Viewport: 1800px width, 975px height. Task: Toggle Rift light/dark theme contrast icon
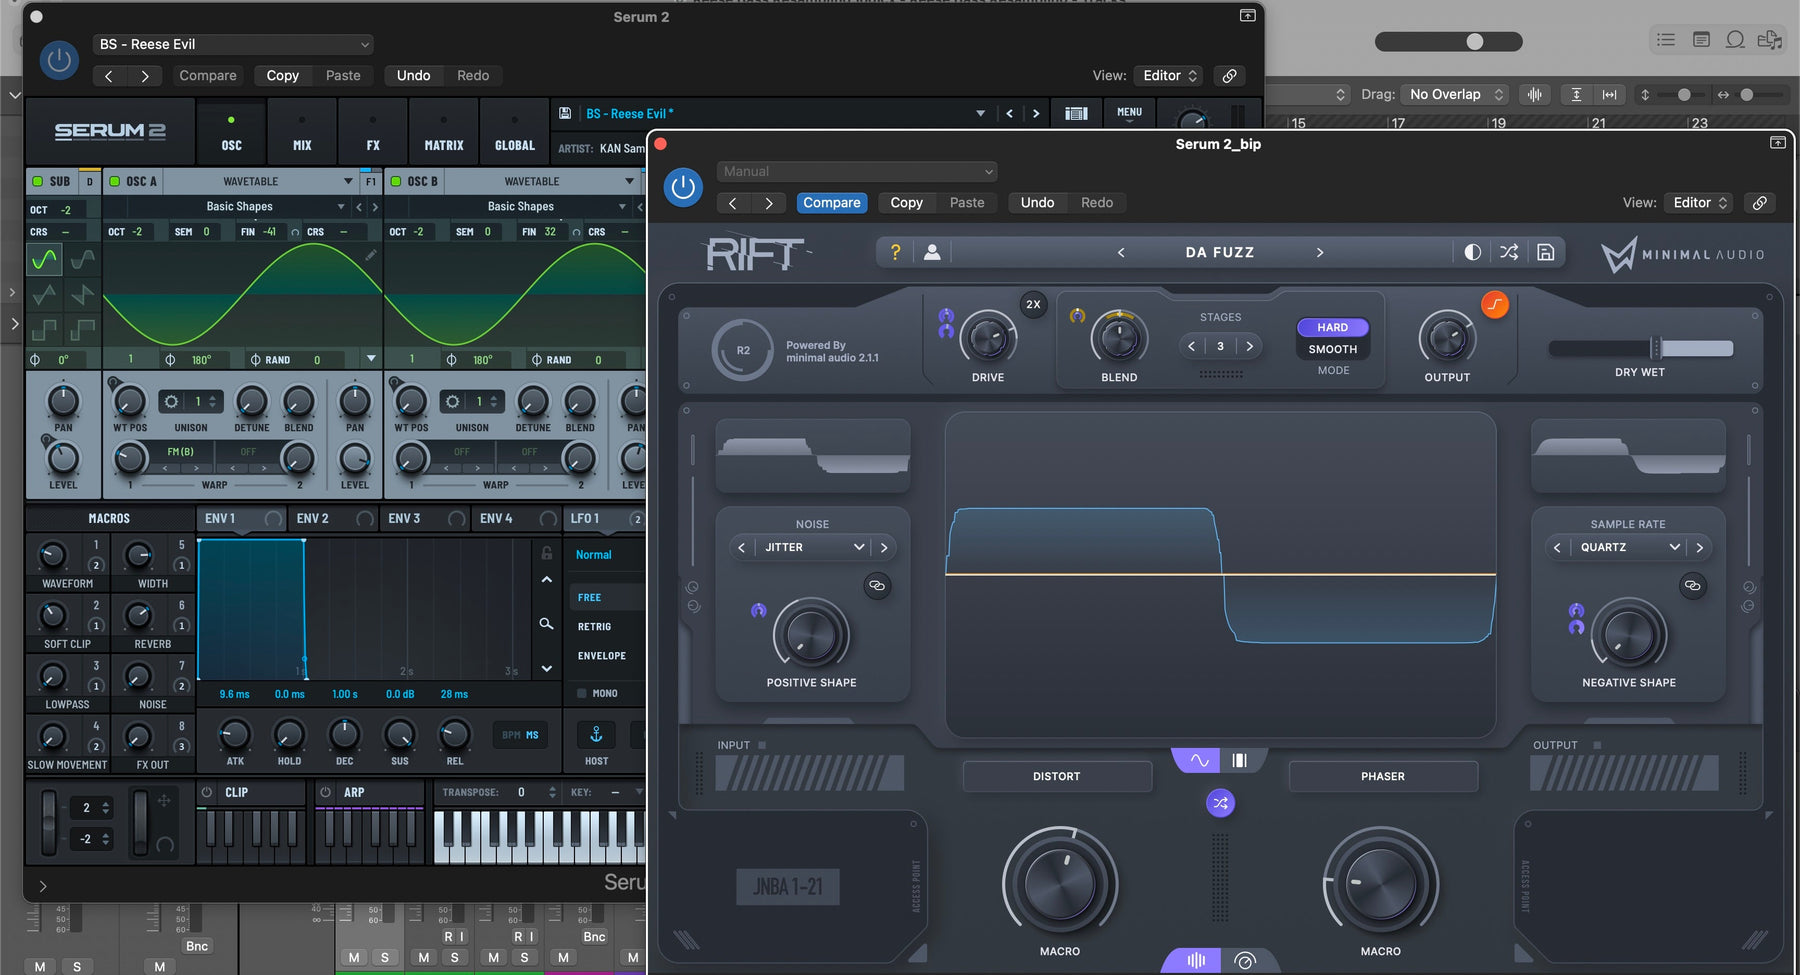tap(1473, 252)
